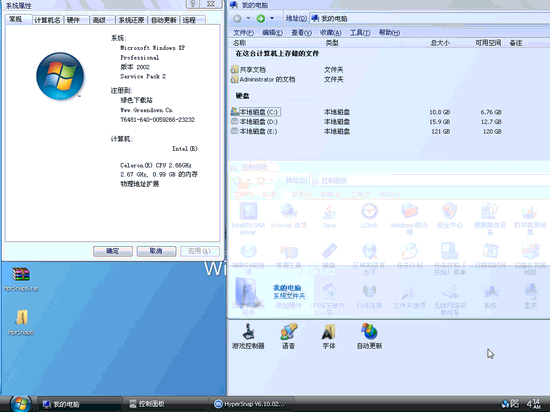Click the 硬盘 group heading
Image resolution: width=550 pixels, height=412 pixels.
tap(242, 96)
